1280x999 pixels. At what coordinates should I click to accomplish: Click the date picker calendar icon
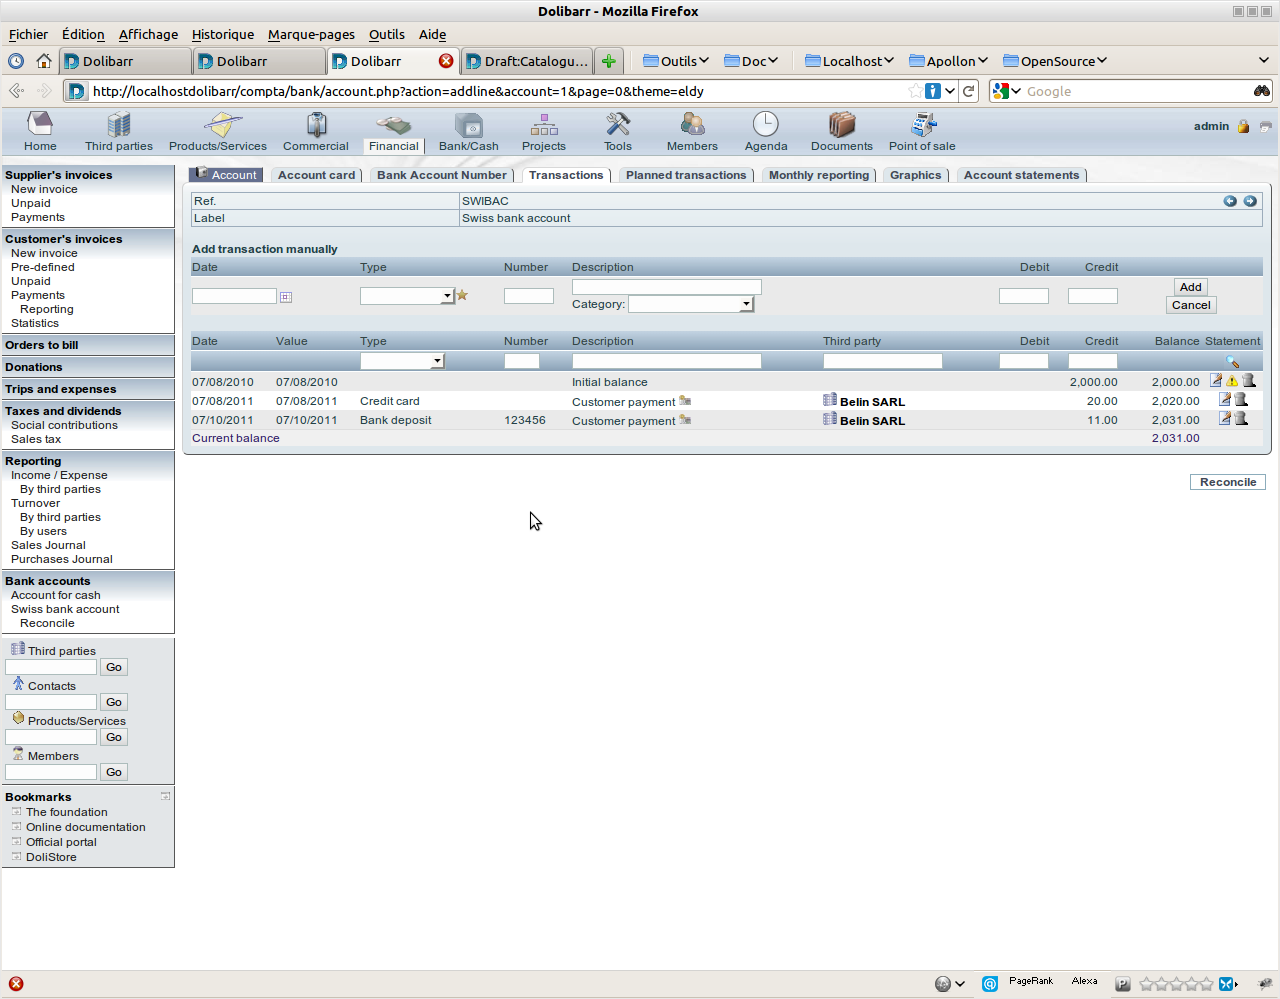[x=286, y=297]
